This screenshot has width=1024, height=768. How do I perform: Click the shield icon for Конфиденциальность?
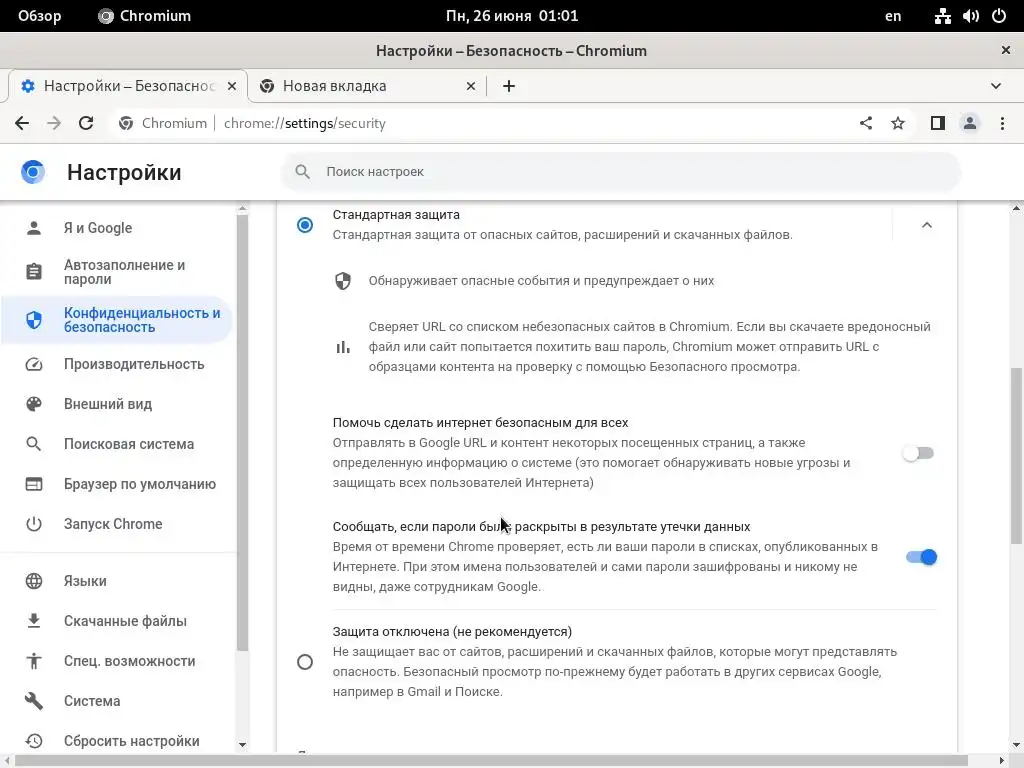34,320
